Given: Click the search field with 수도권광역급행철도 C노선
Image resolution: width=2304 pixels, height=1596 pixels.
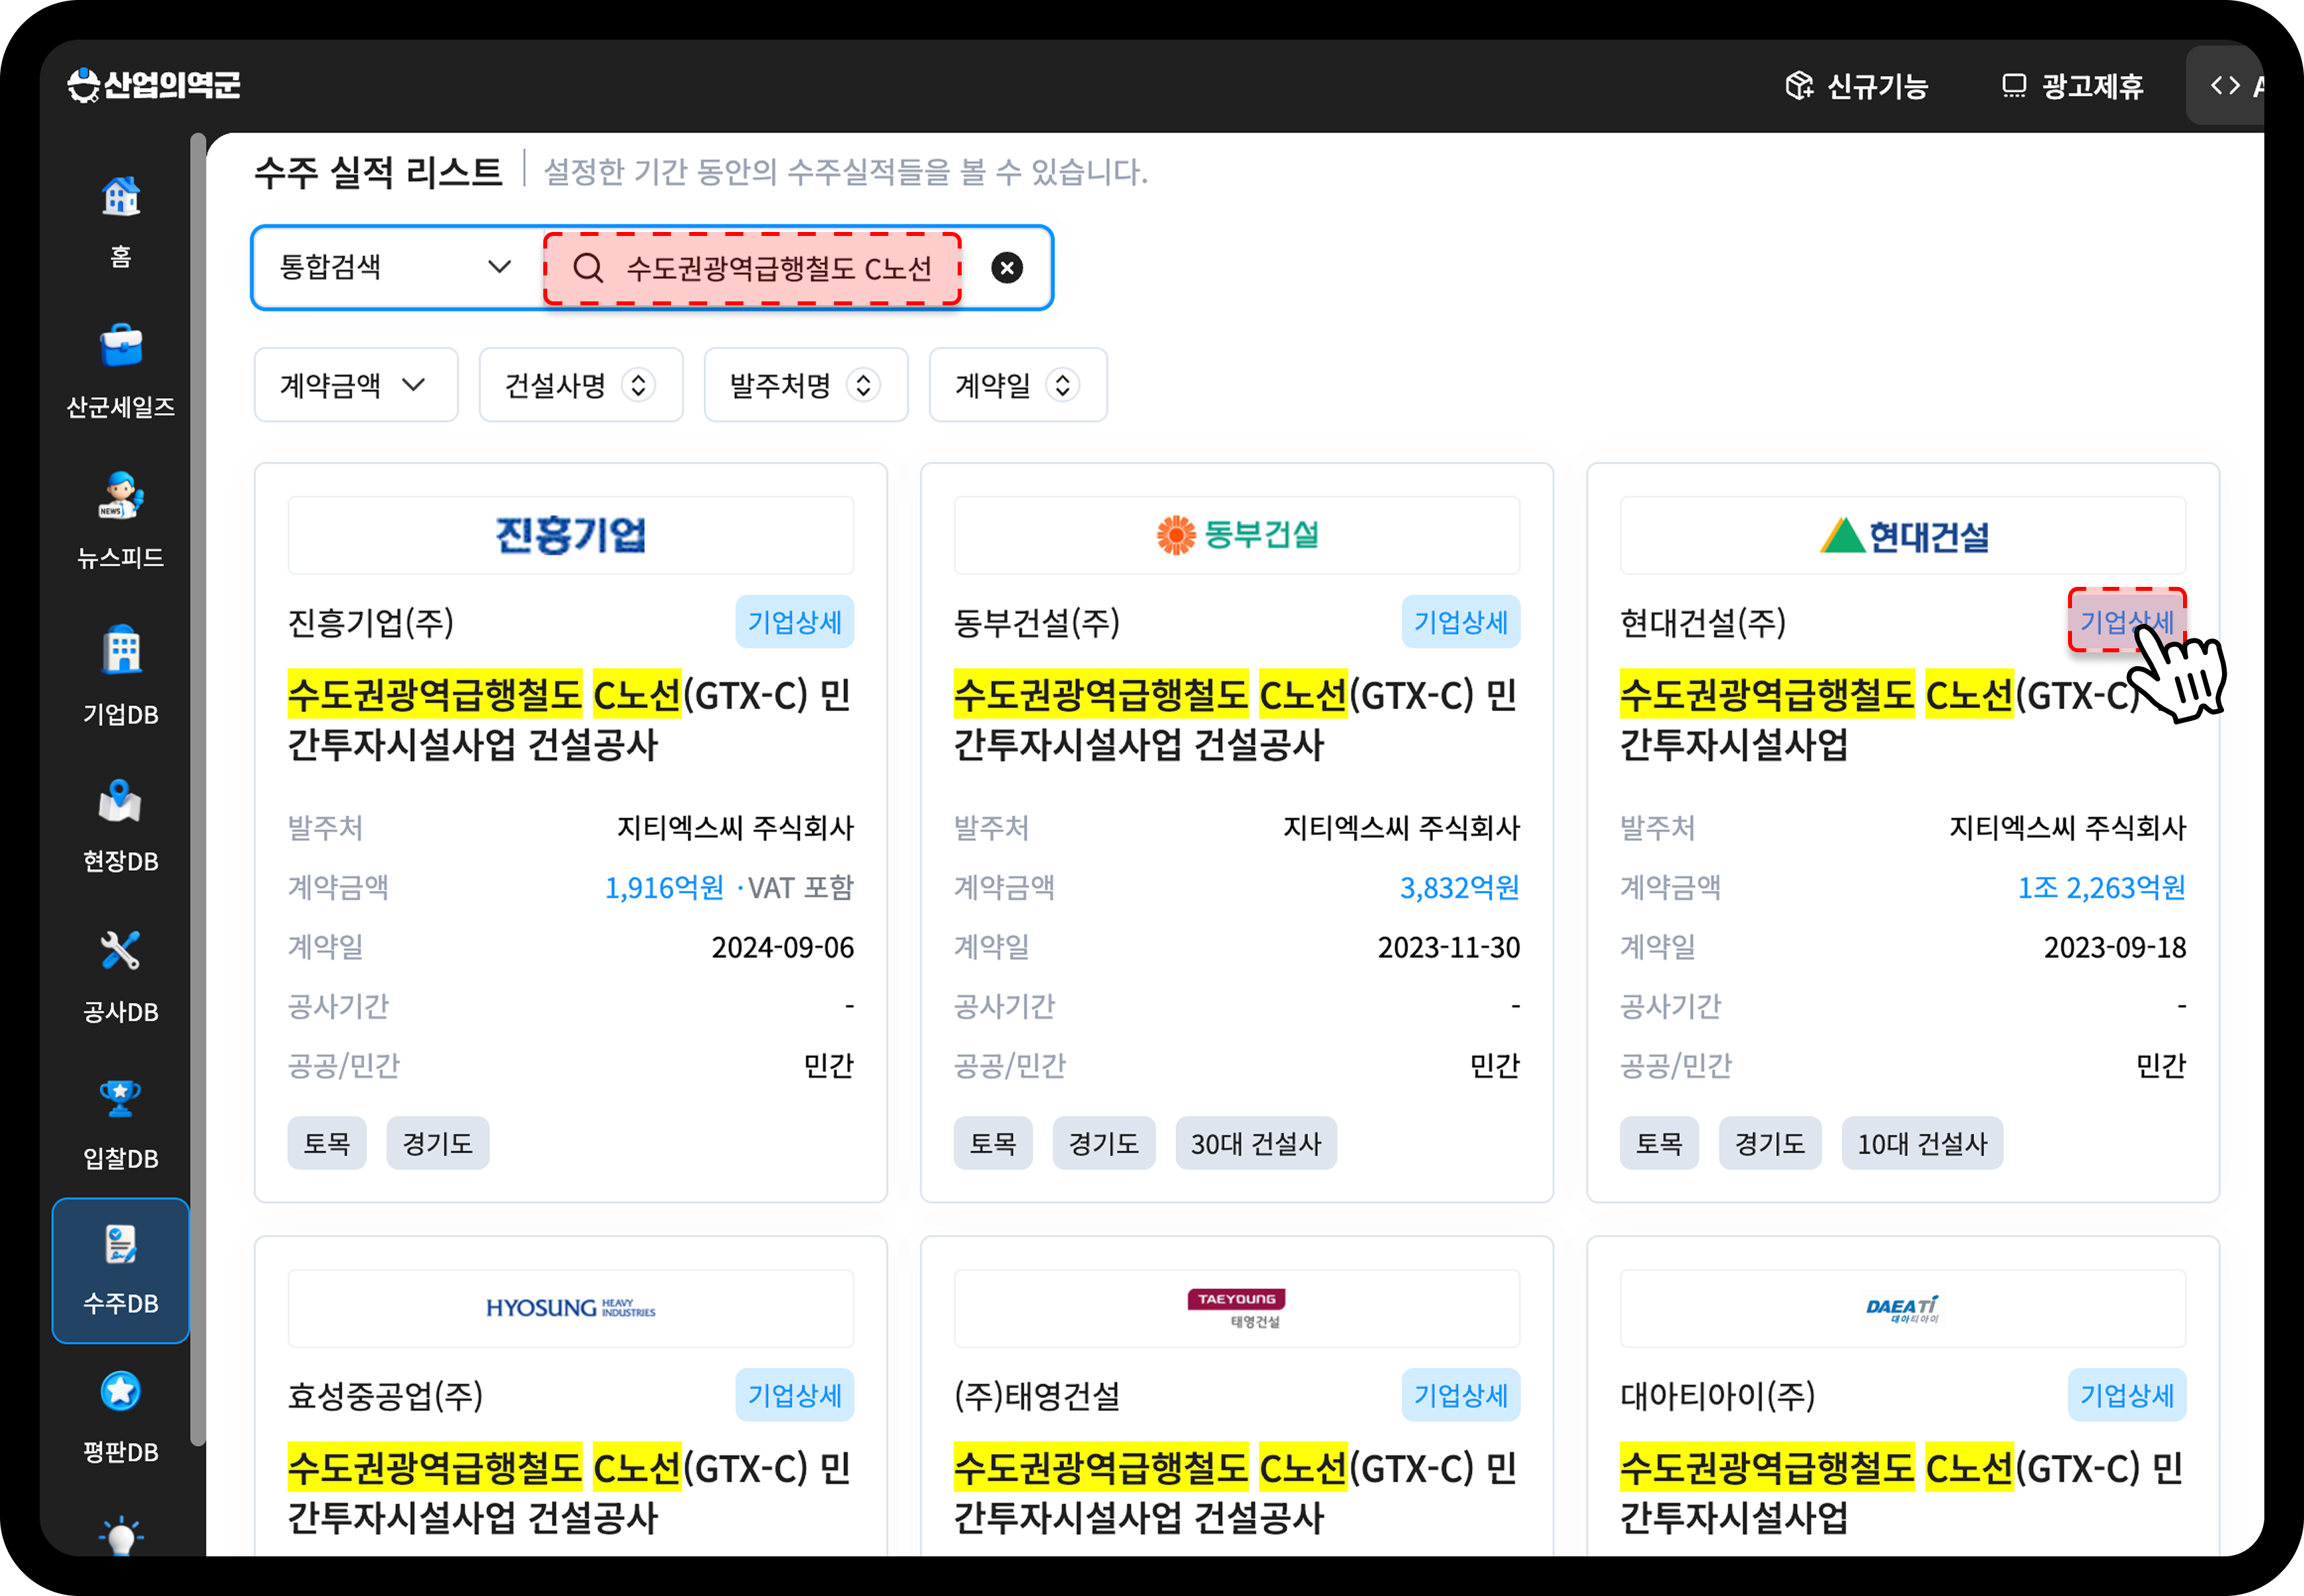Looking at the screenshot, I should (753, 268).
